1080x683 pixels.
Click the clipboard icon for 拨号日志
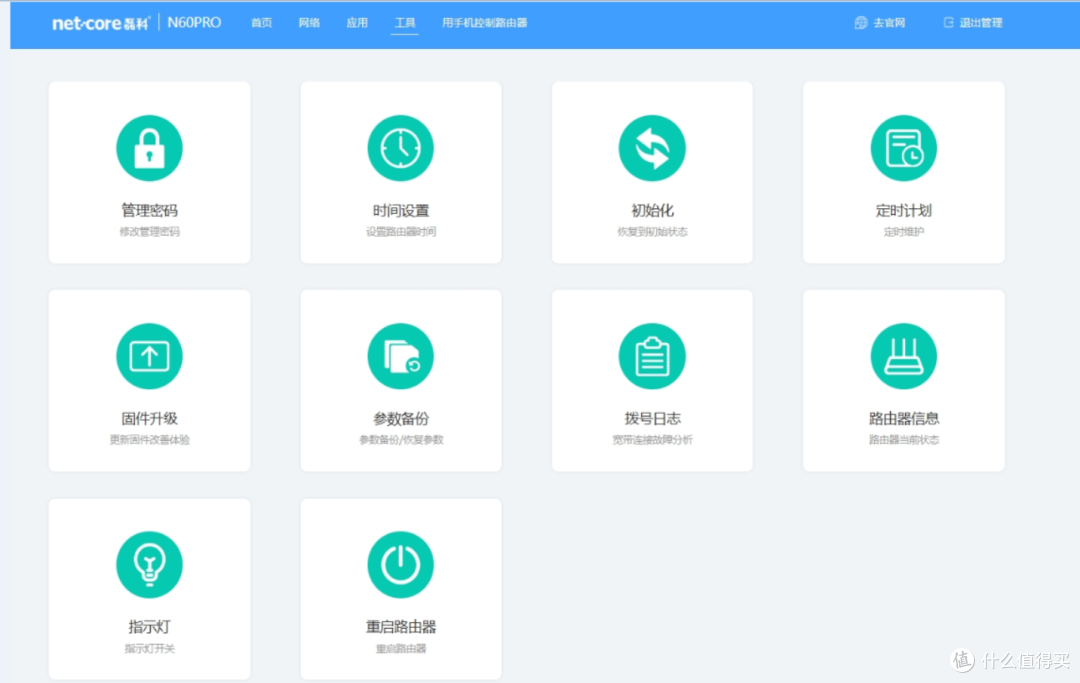tap(652, 356)
